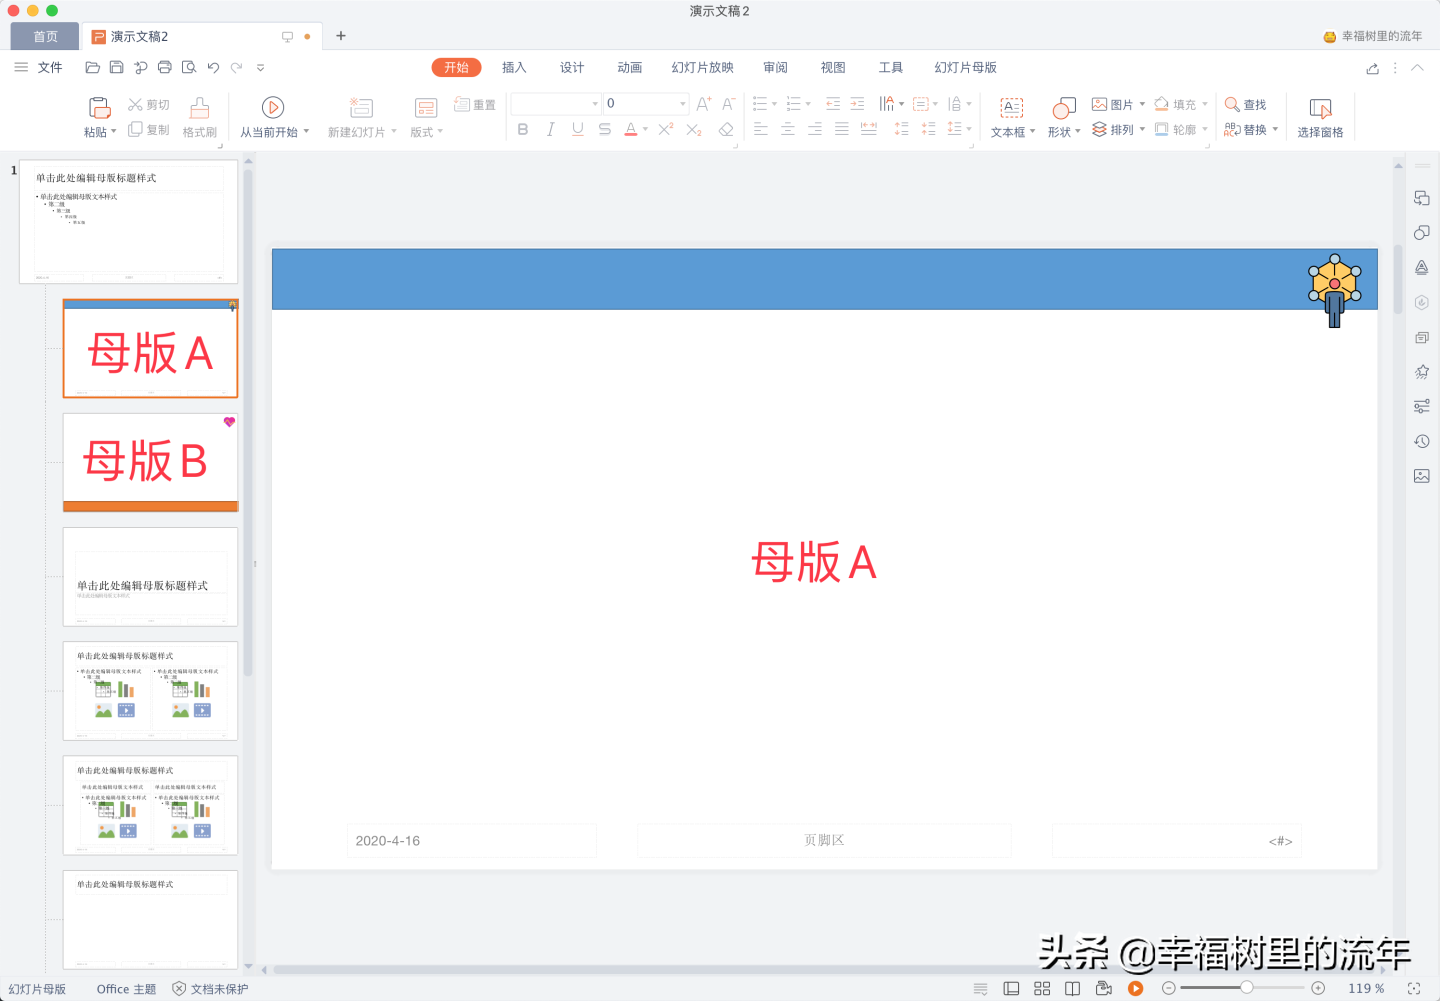Align text left
This screenshot has height=1001, width=1440.
click(x=761, y=130)
